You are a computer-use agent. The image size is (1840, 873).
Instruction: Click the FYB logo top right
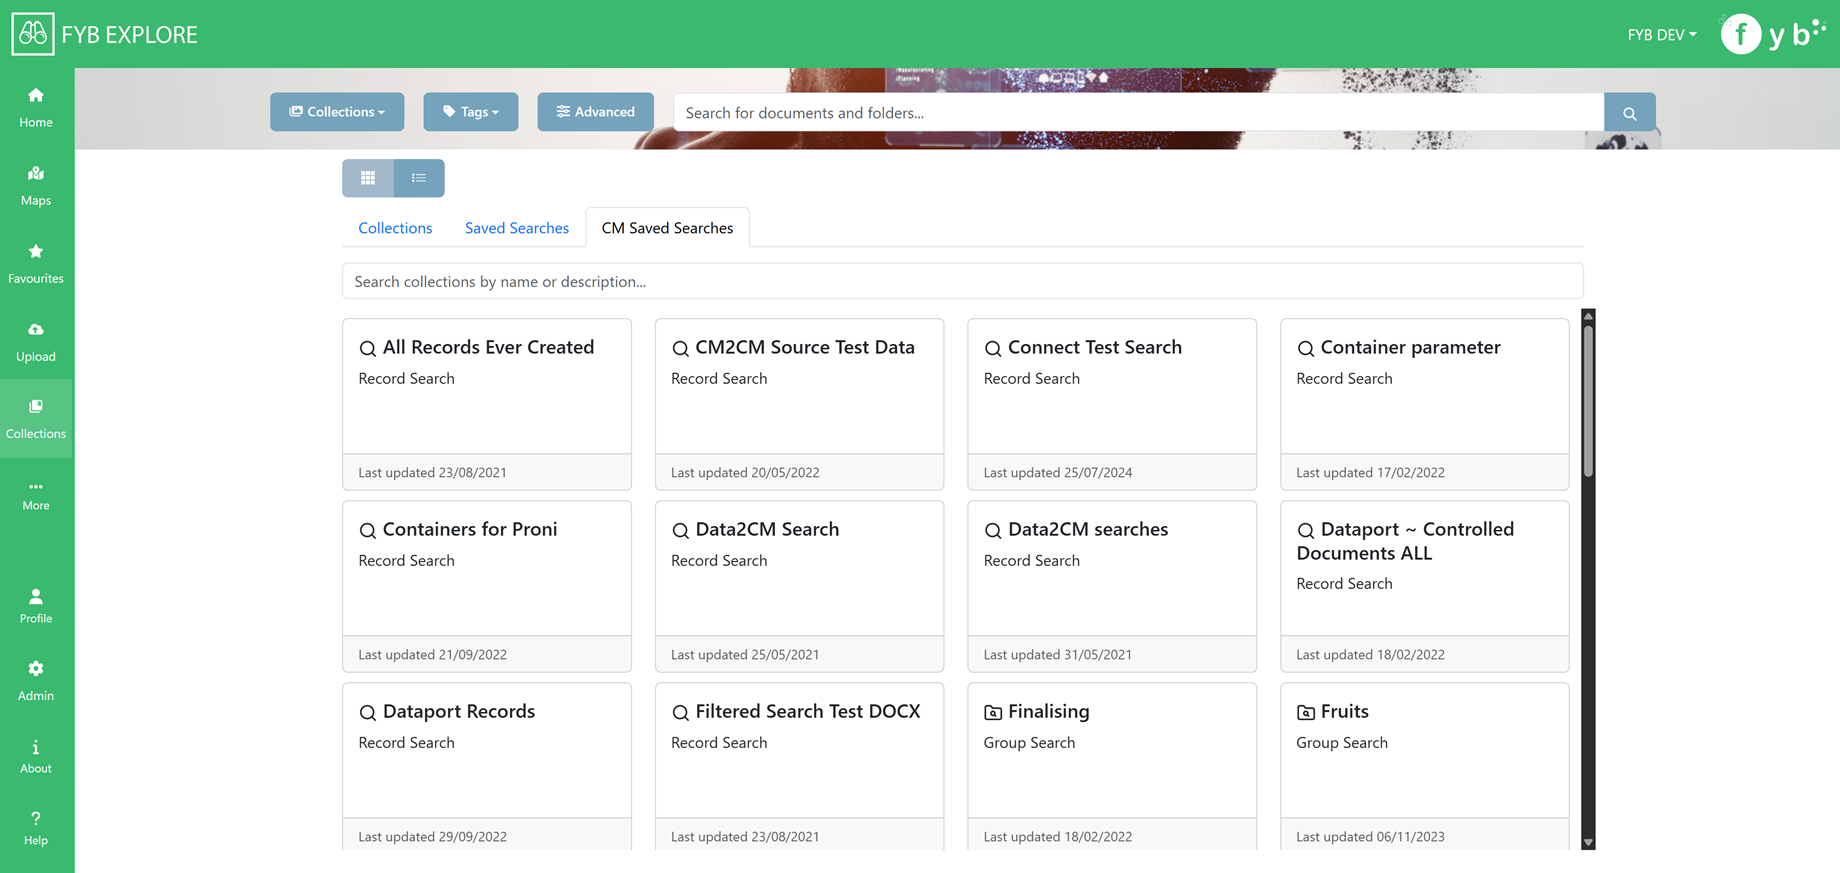coord(1773,34)
